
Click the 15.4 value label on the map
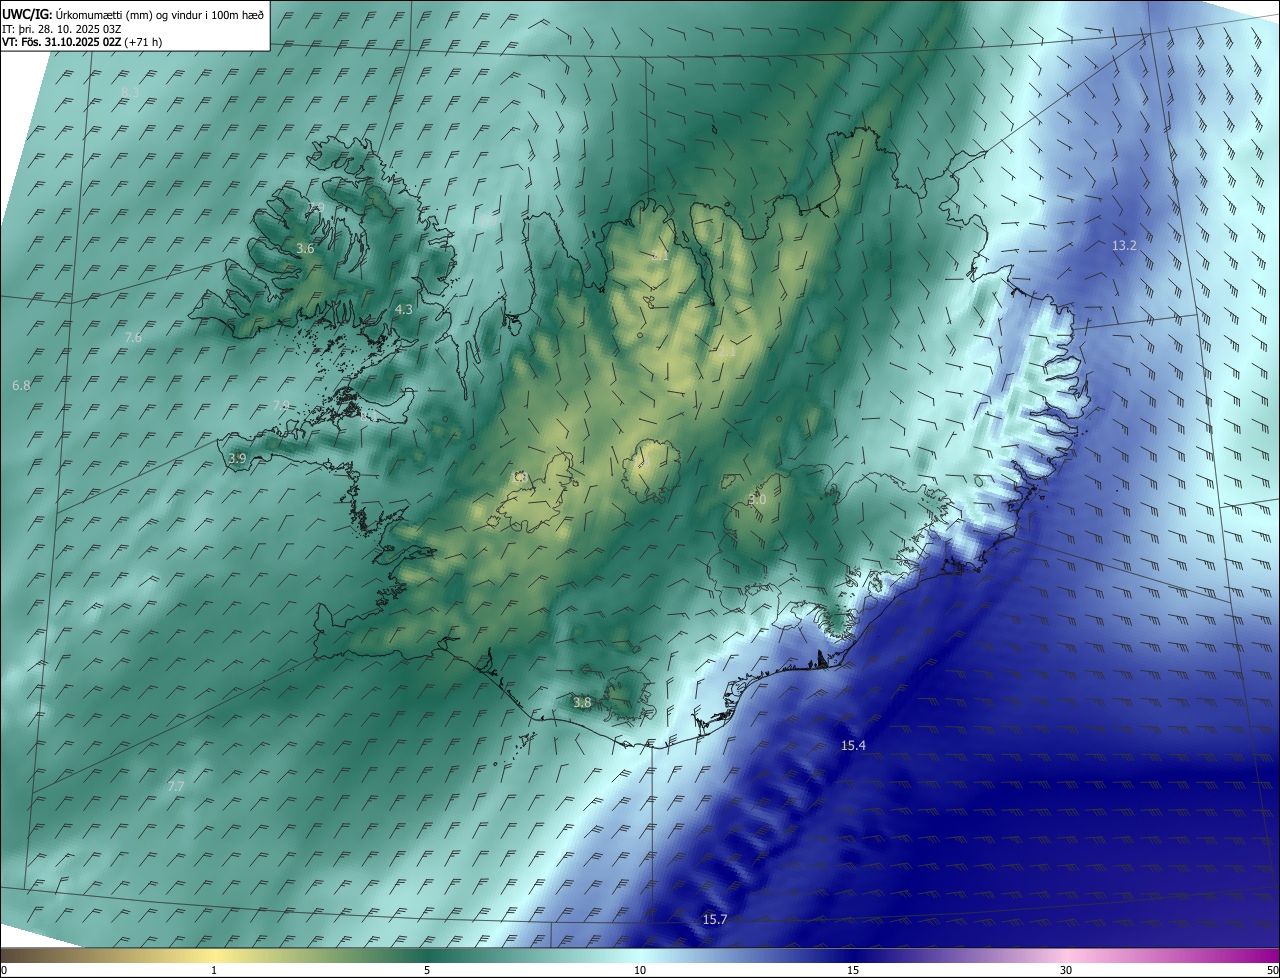(x=853, y=746)
